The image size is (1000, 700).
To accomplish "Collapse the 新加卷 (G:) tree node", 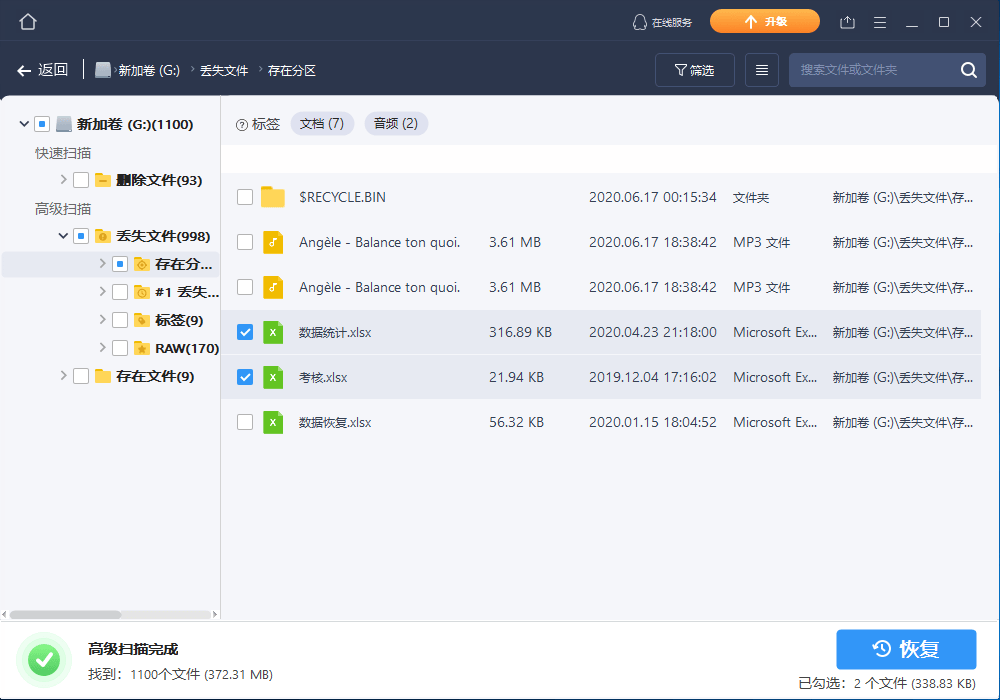I will pyautogui.click(x=24, y=124).
